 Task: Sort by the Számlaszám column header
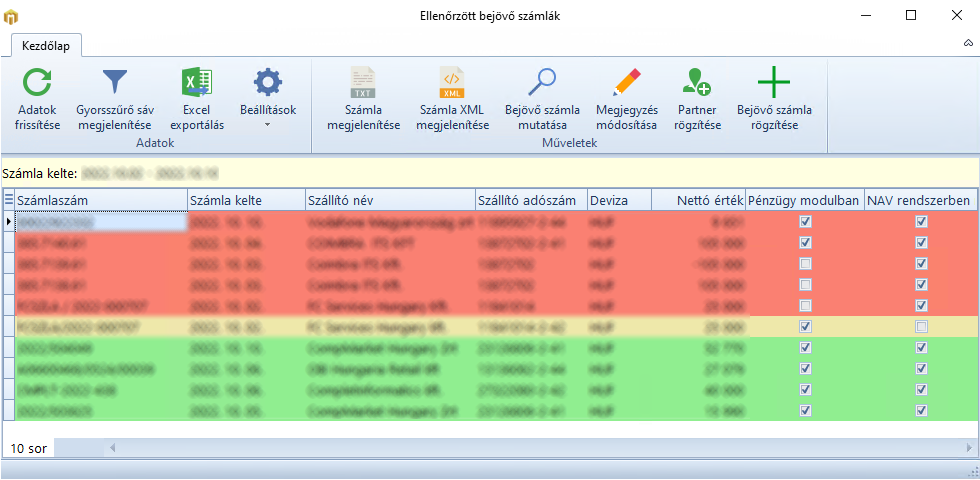[x=100, y=201]
